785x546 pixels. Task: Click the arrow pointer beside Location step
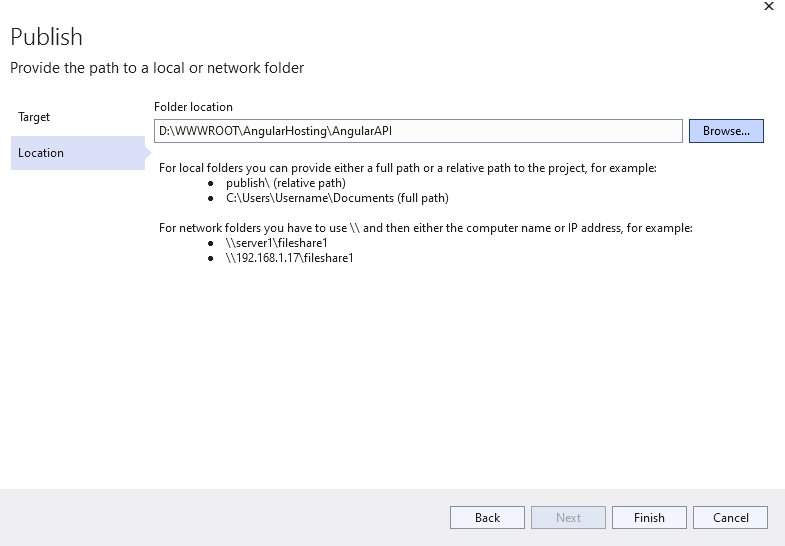[148, 153]
